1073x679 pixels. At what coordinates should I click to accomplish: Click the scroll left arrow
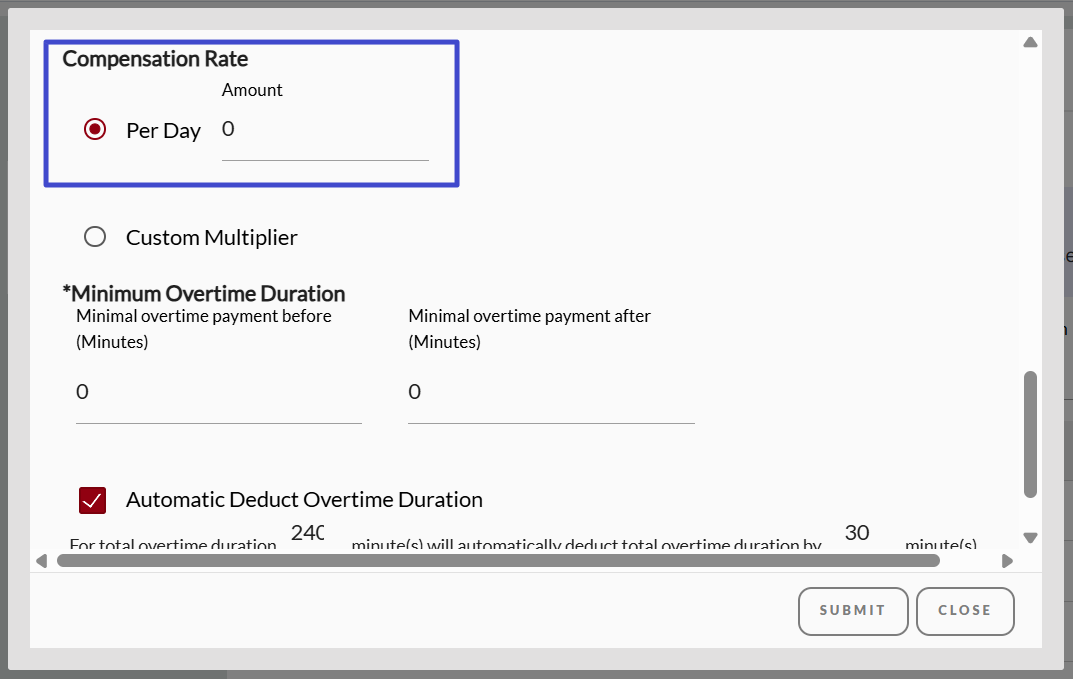[x=41, y=561]
